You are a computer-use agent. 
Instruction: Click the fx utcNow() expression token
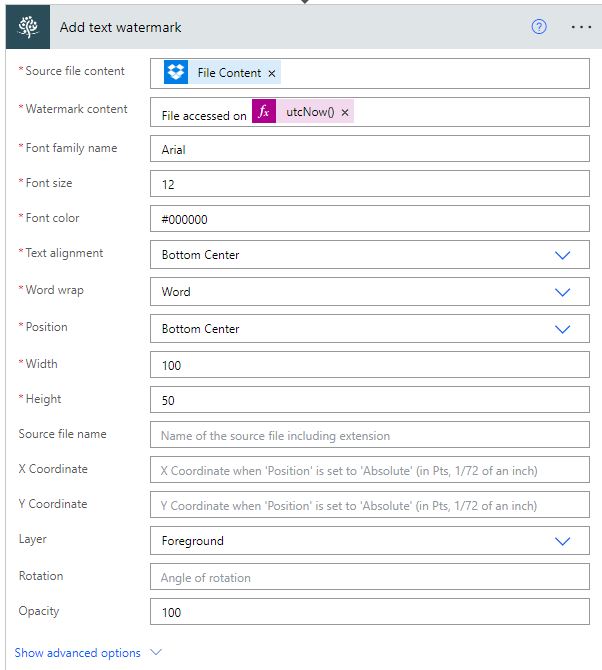point(317,113)
